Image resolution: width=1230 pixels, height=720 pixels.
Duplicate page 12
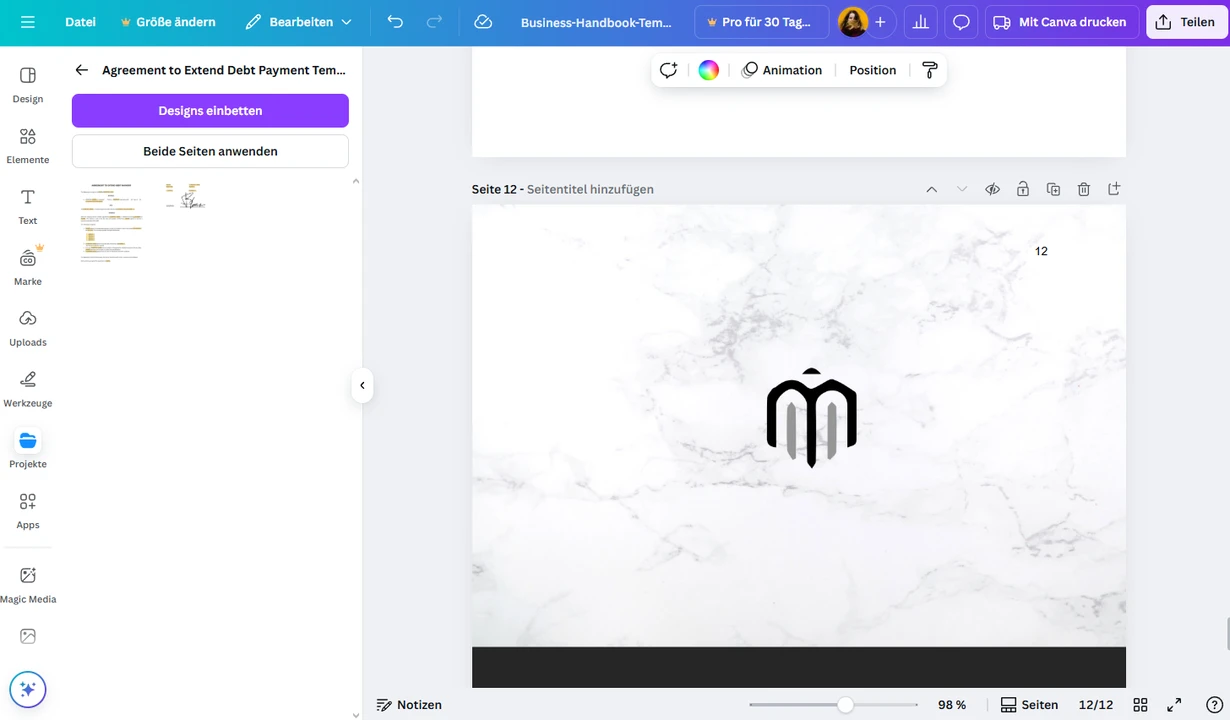click(x=1053, y=189)
